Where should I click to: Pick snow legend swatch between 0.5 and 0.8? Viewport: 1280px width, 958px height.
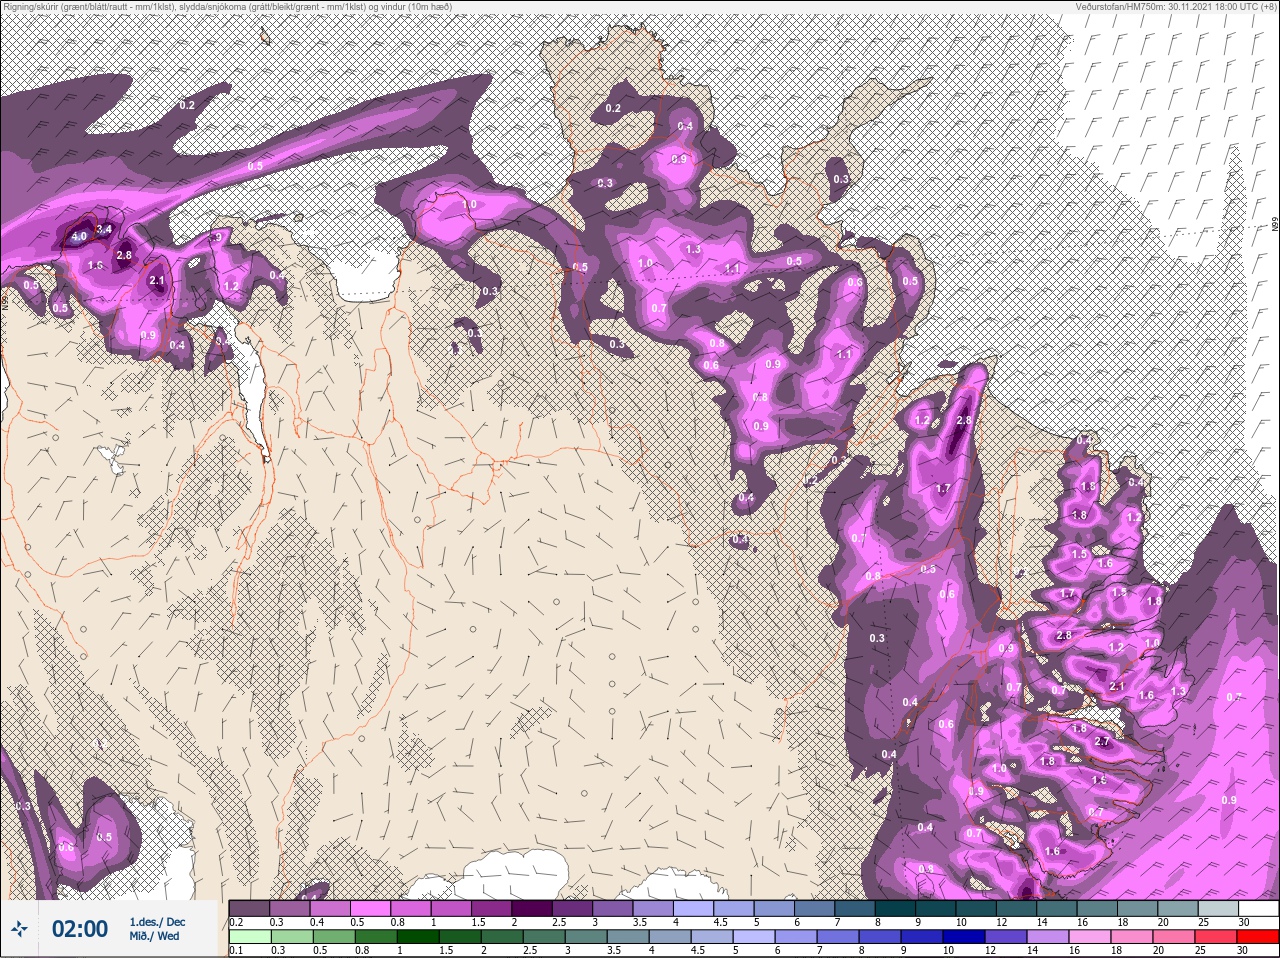click(x=371, y=908)
